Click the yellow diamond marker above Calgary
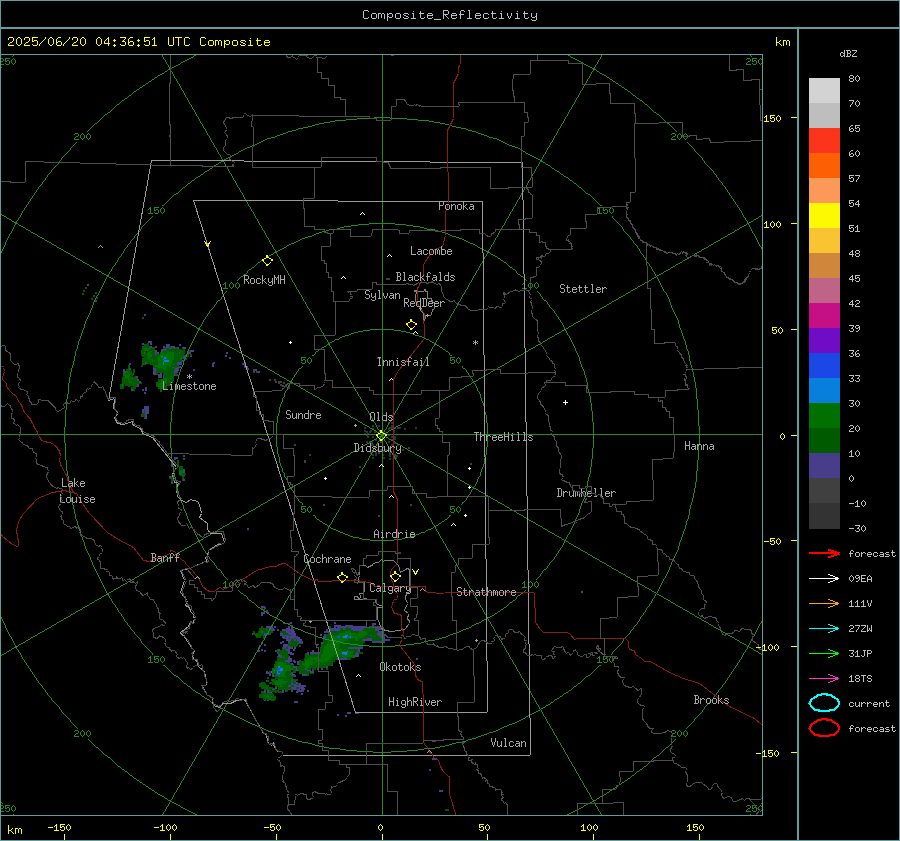Screen dimensions: 900x841 pyautogui.click(x=395, y=576)
